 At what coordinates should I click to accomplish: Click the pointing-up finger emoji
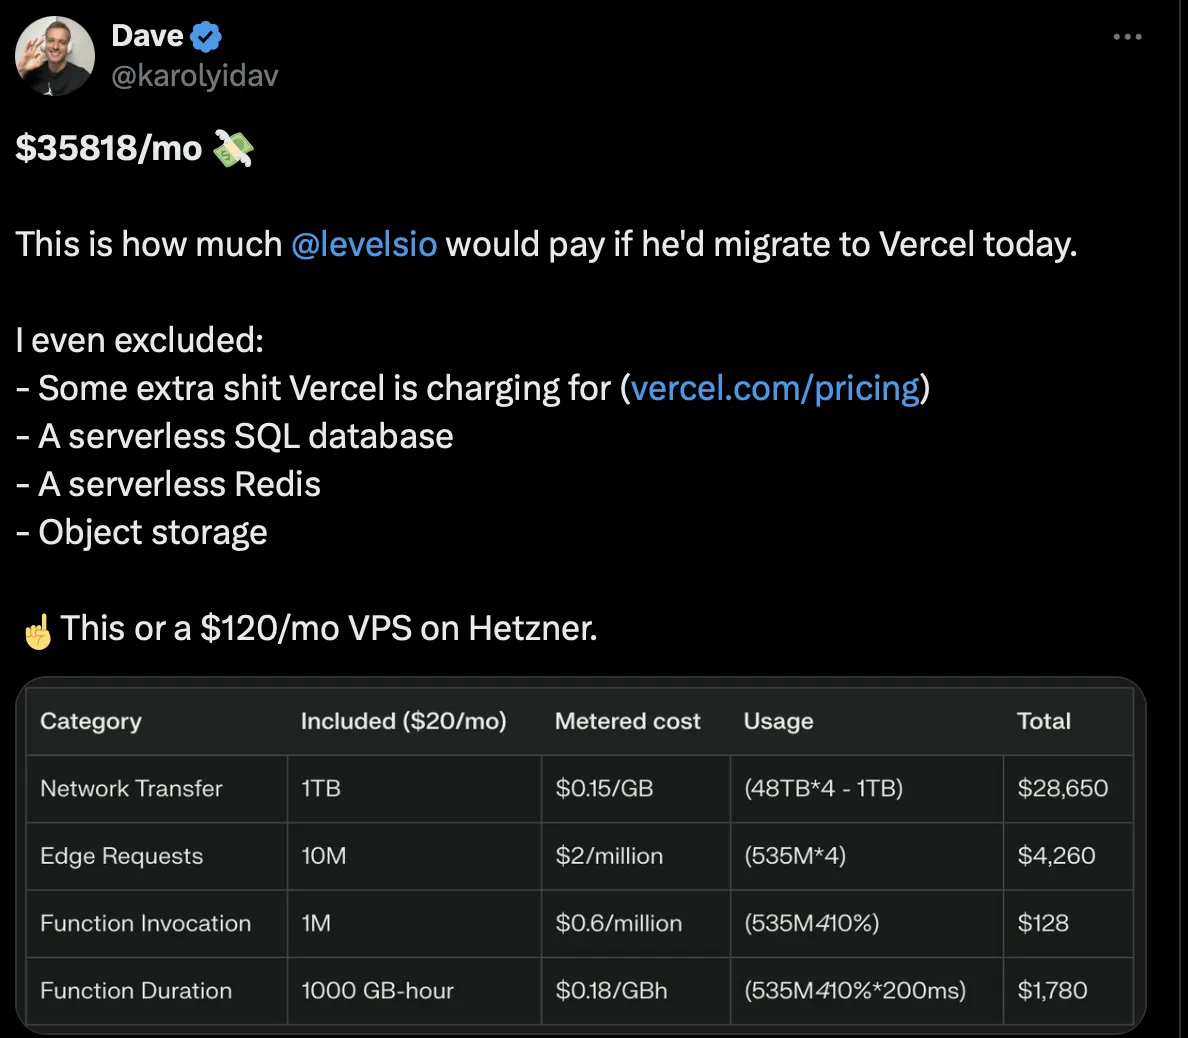click(x=36, y=631)
